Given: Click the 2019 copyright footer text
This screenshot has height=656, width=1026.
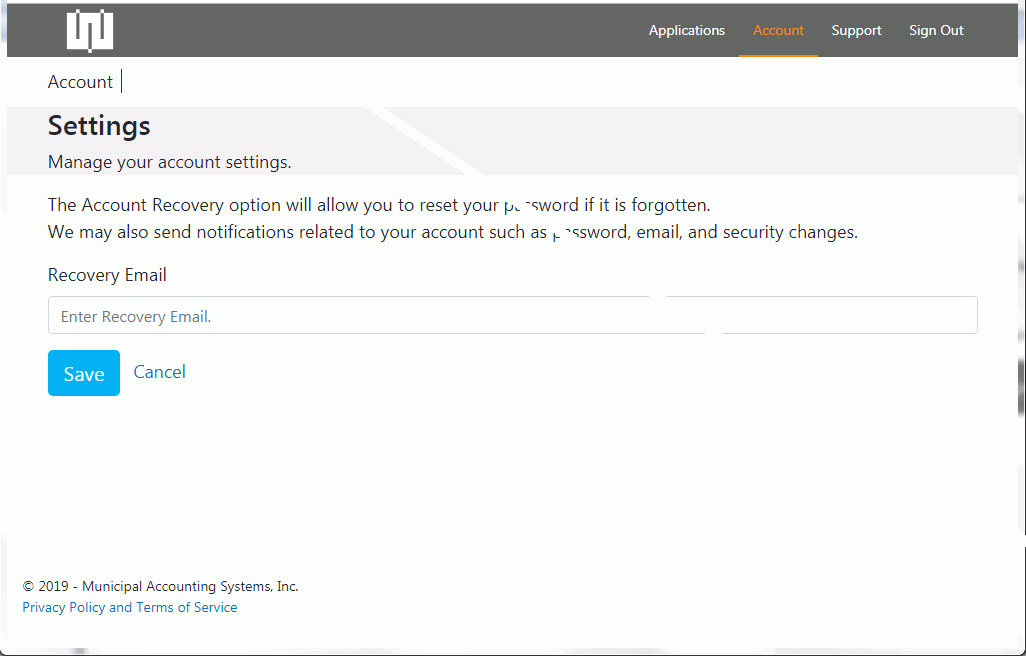Looking at the screenshot, I should [x=160, y=587].
